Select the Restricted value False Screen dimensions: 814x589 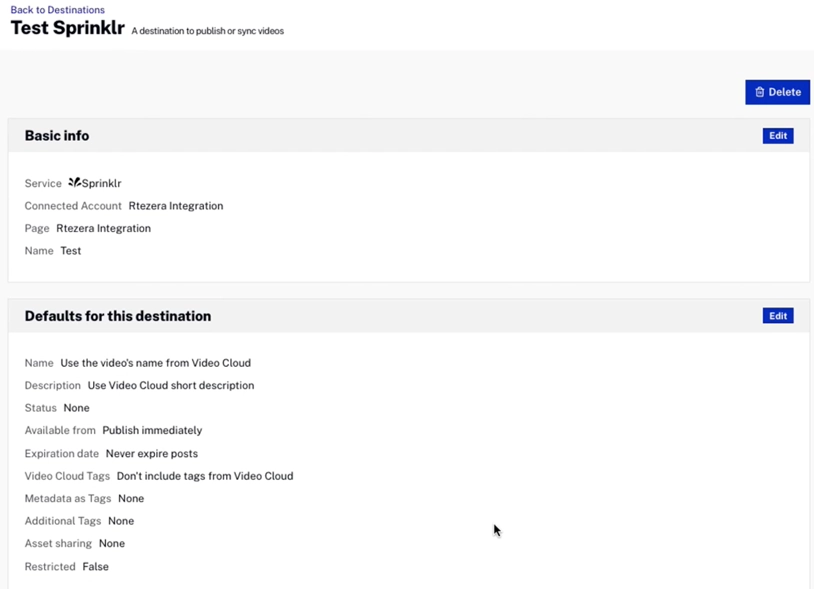(x=95, y=566)
